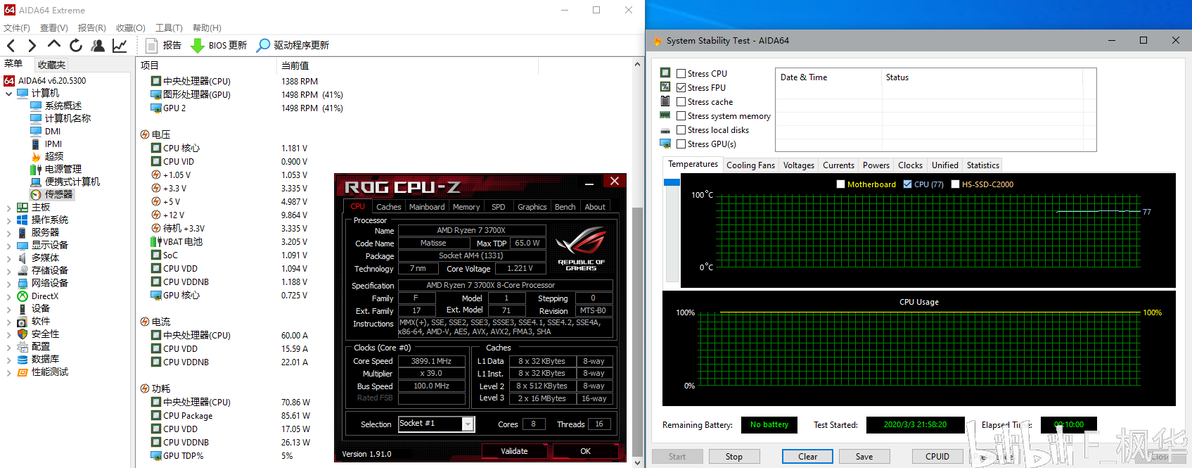
Task: Click the Stop button in Stability Test
Action: coord(734,457)
